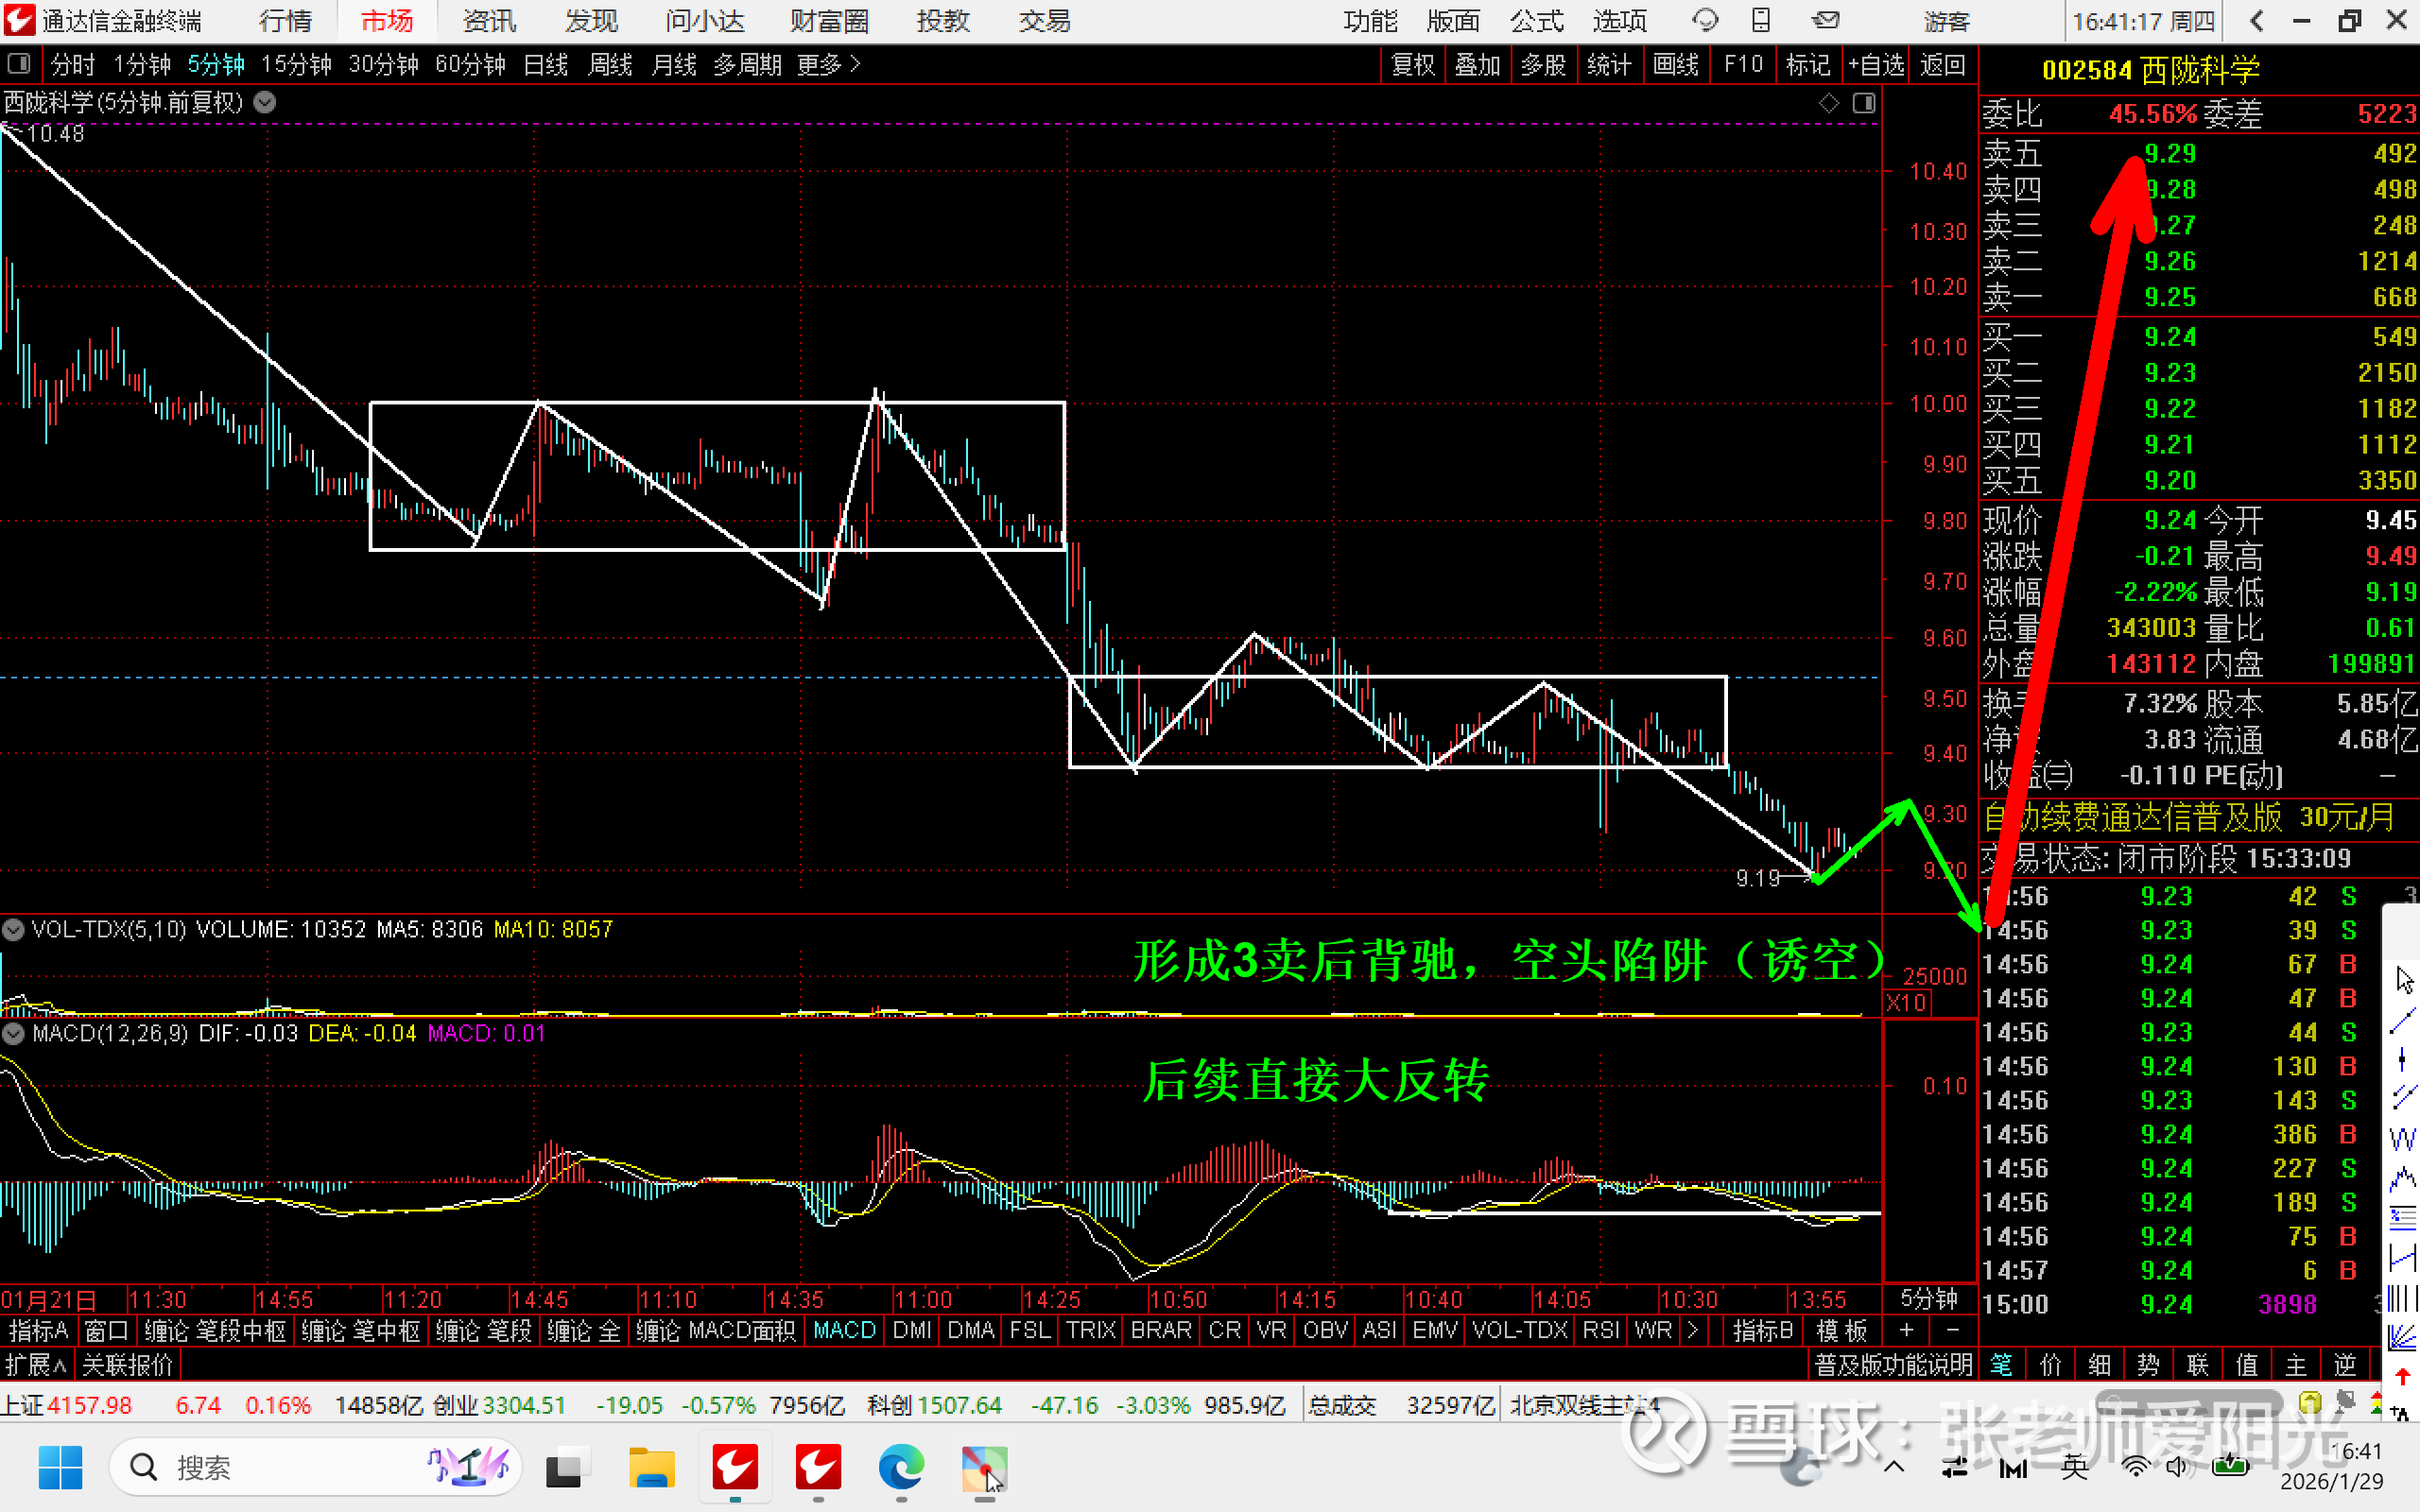Switch to the 日线 period tab
This screenshot has width=2420, height=1512.
pos(546,65)
